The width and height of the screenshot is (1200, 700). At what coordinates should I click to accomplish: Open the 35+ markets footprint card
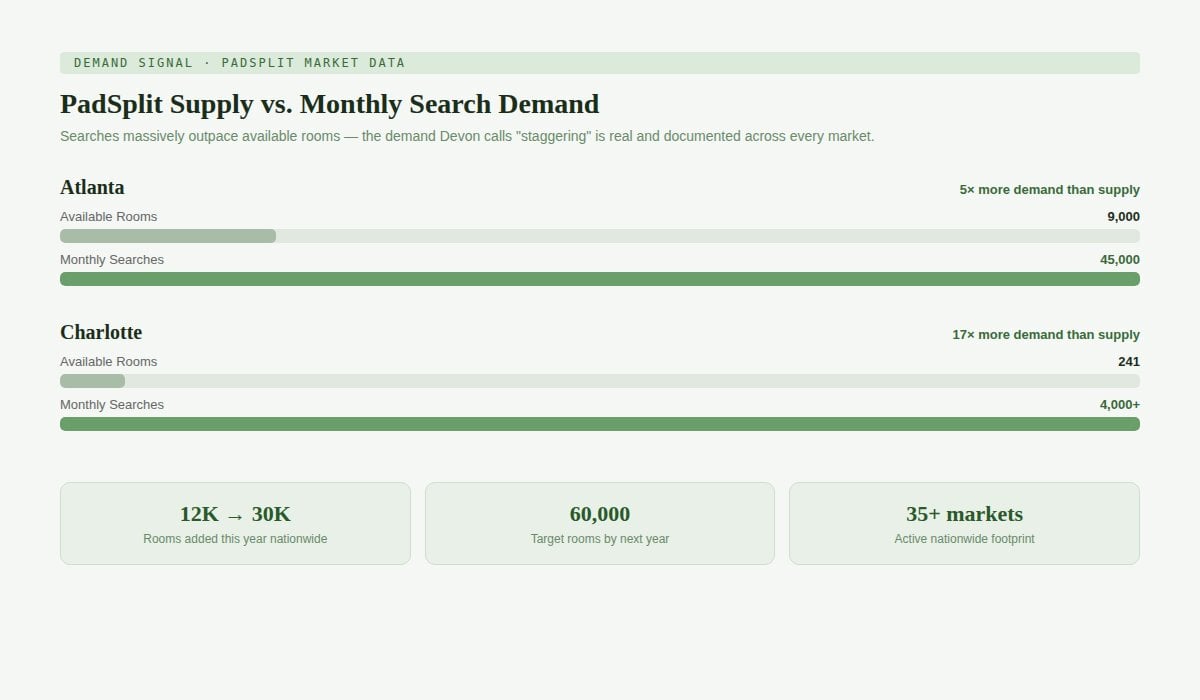tap(964, 524)
